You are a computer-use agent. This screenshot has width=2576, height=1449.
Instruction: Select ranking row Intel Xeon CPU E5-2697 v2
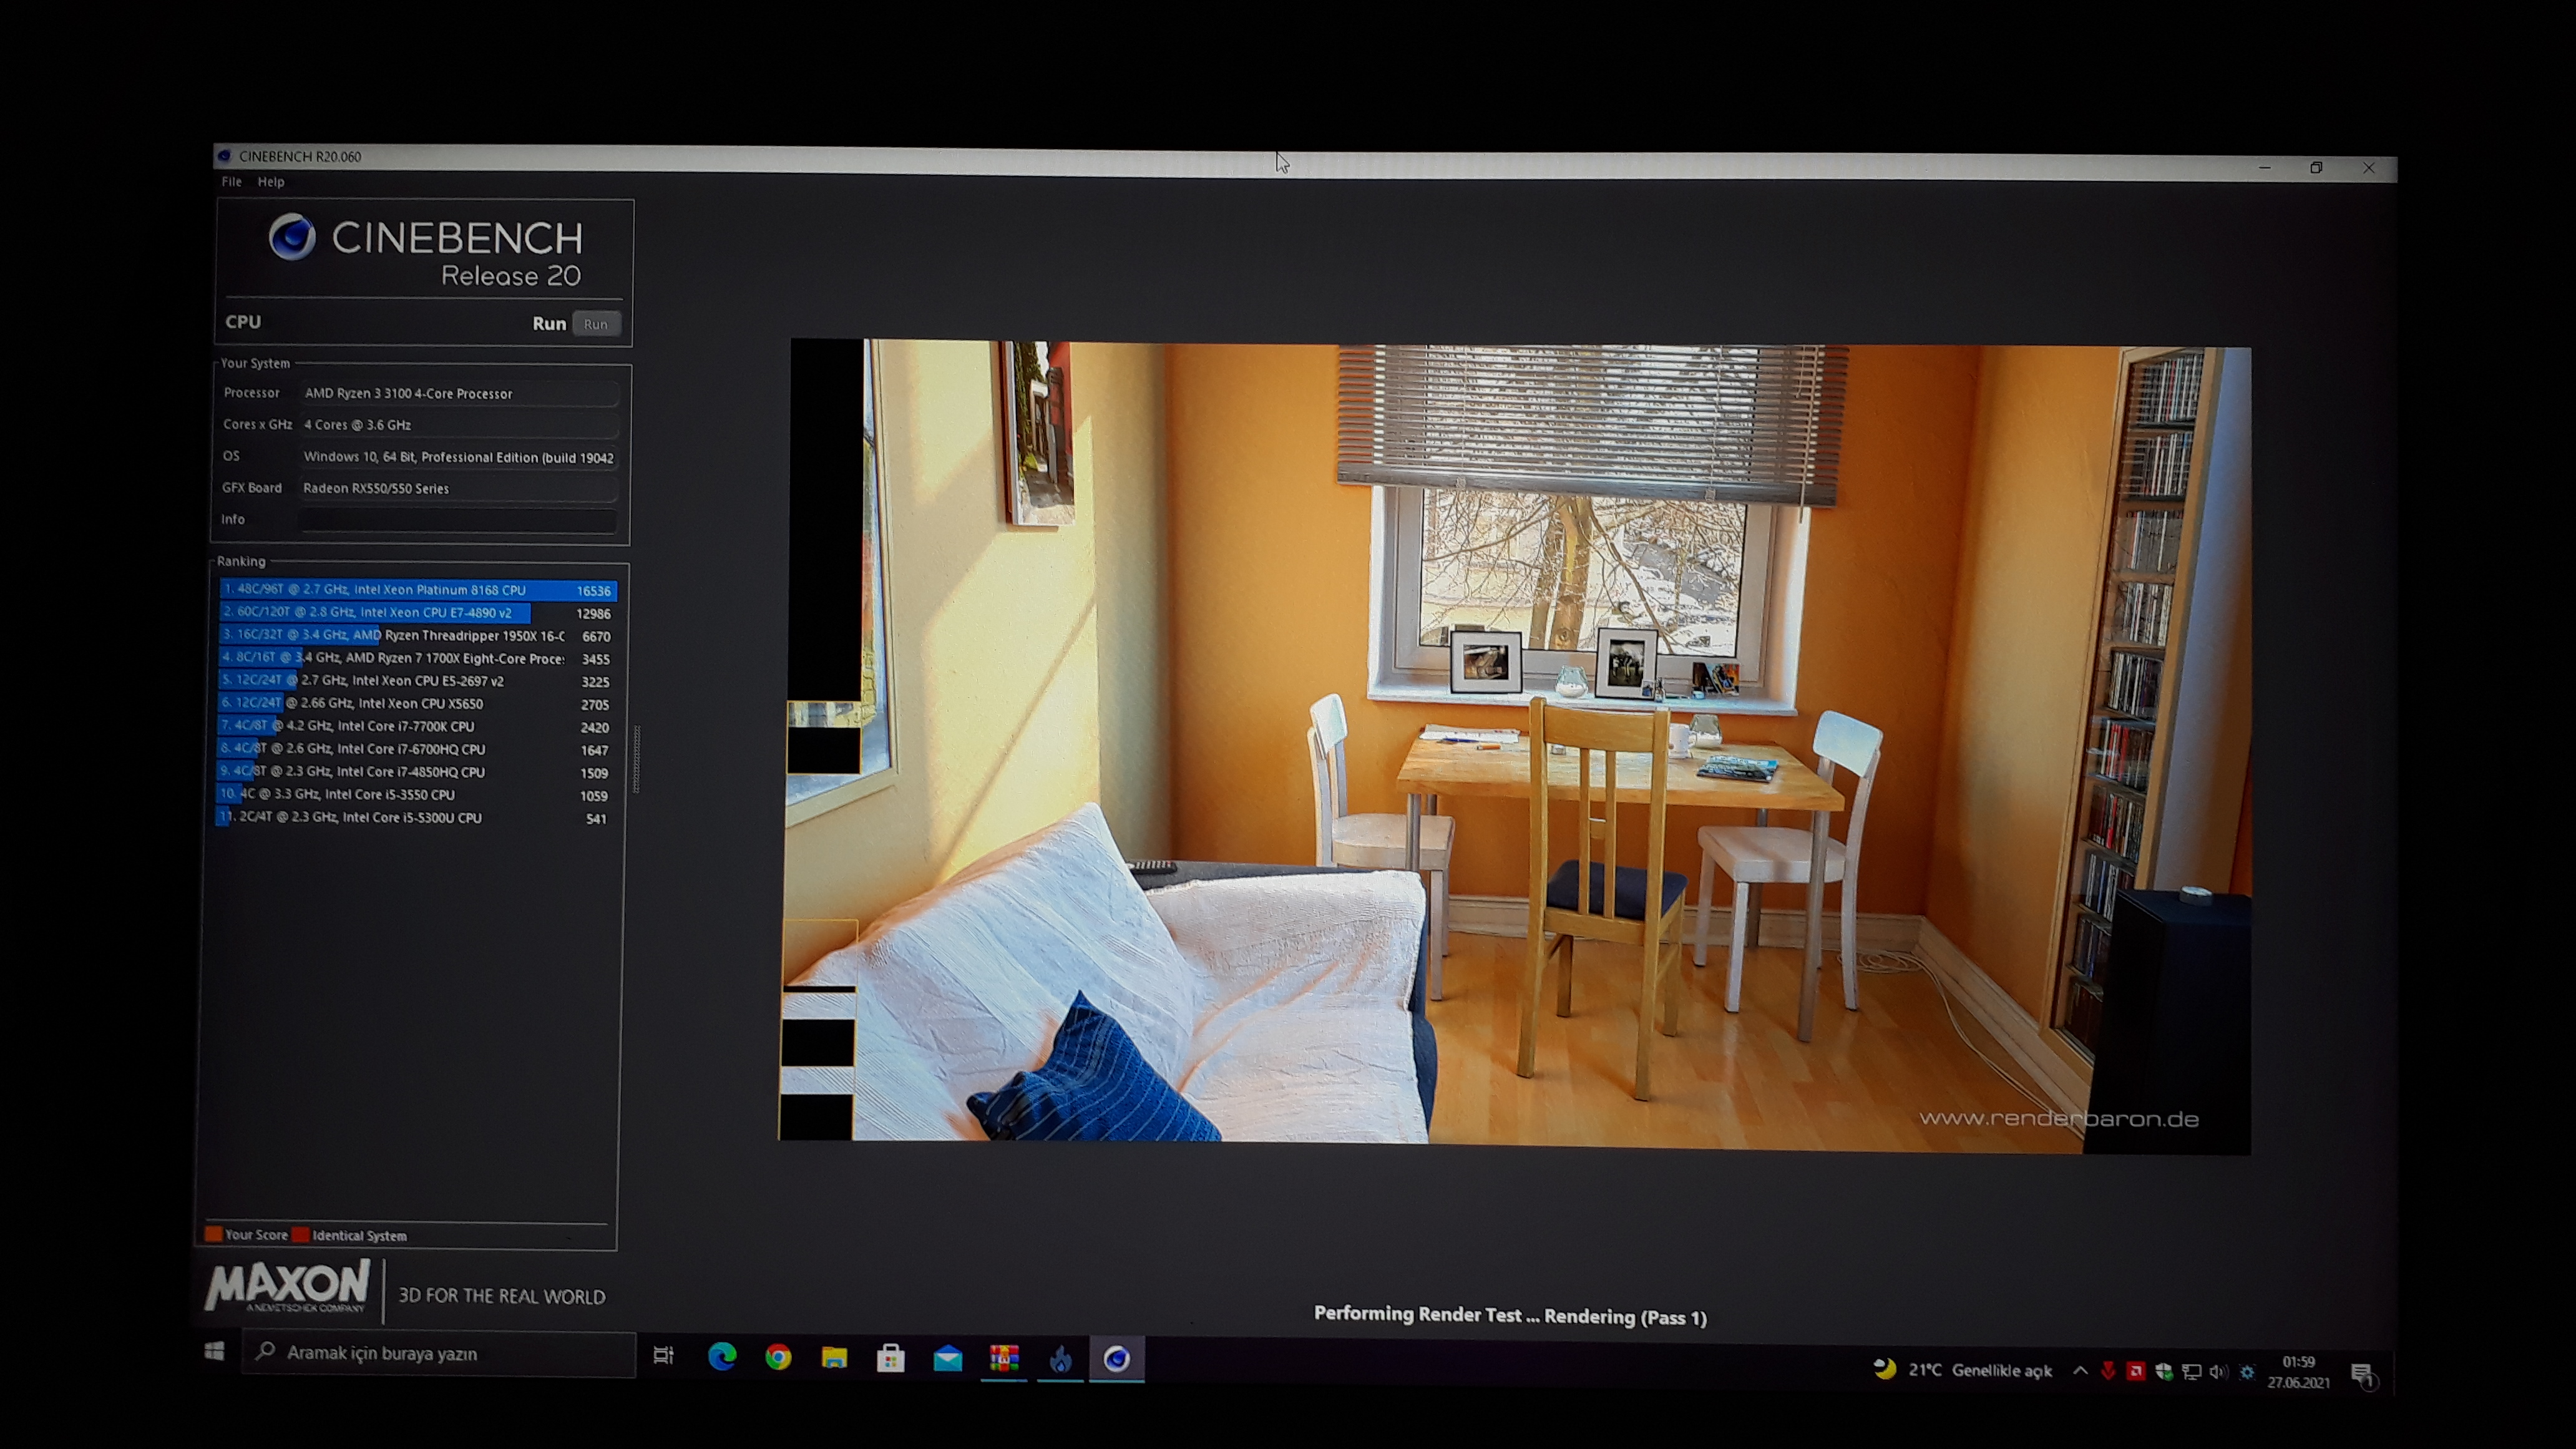tap(416, 681)
